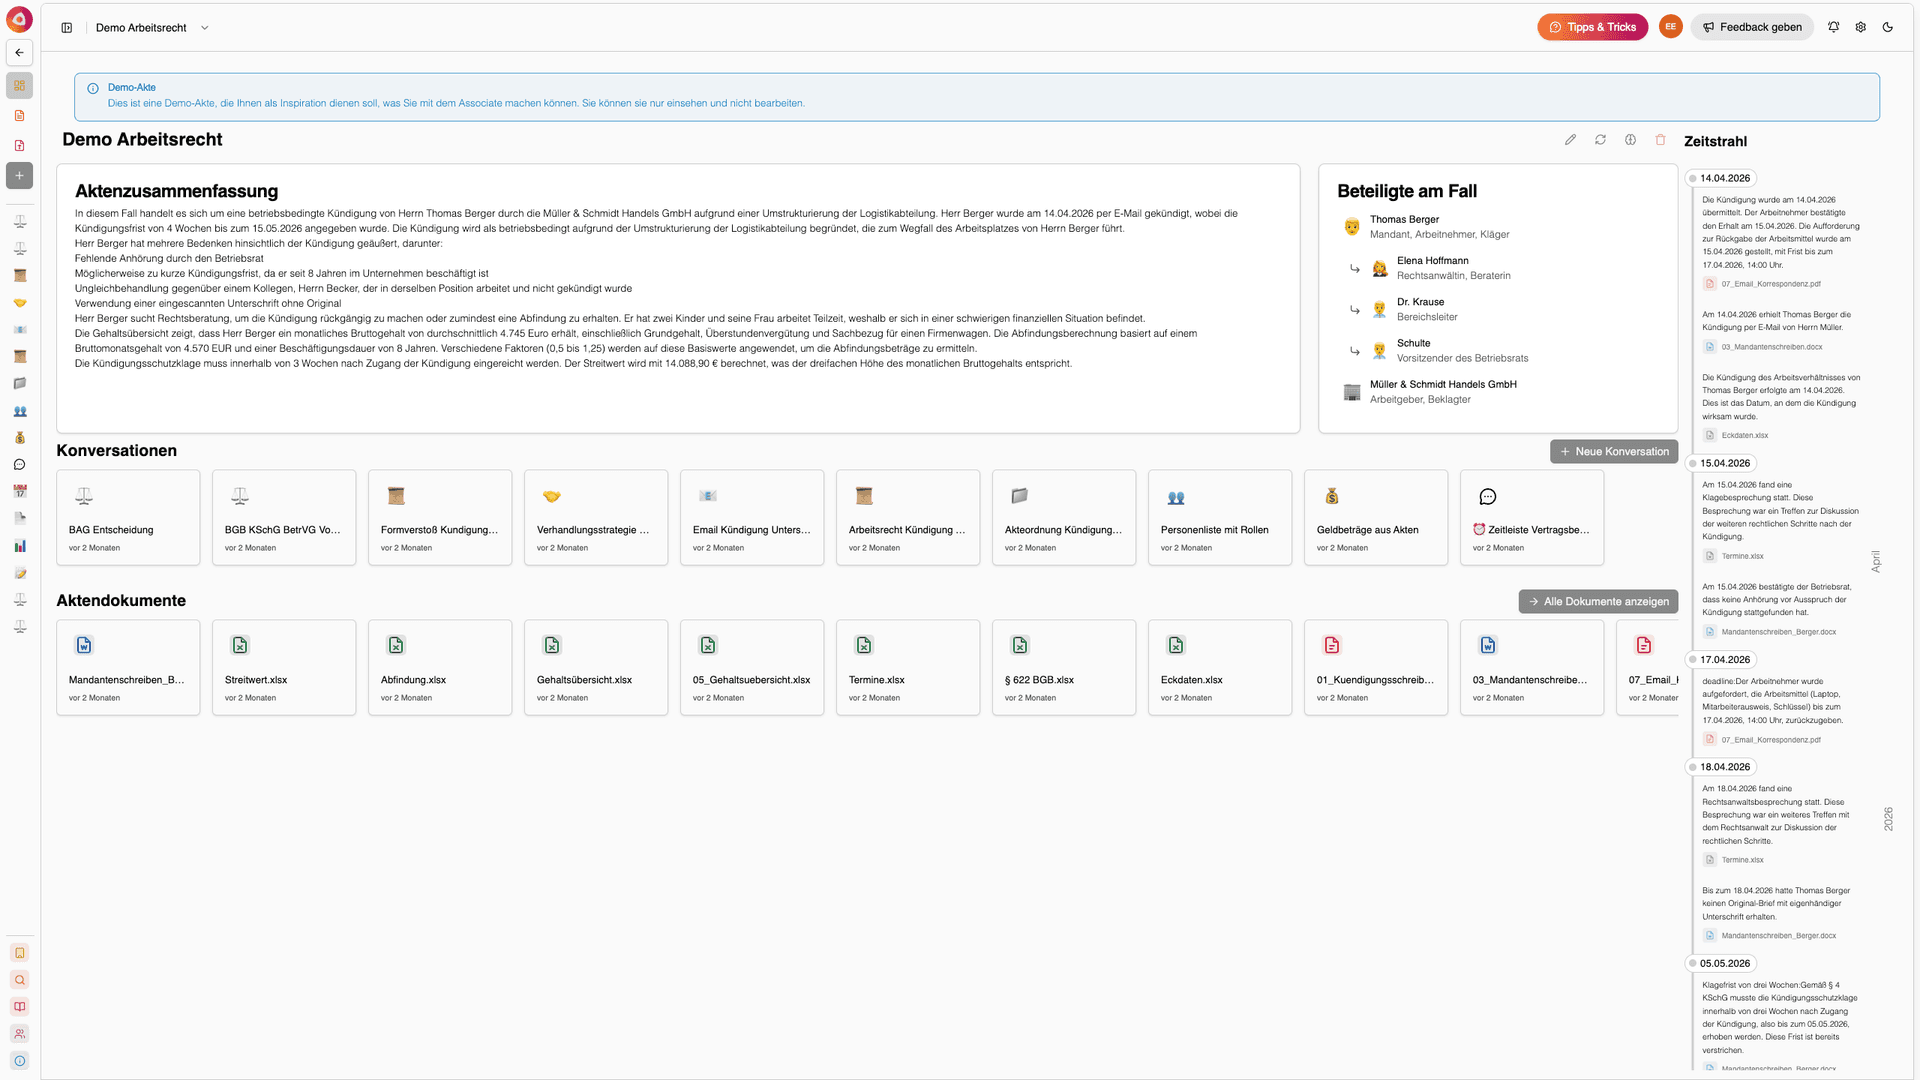Open 05_Gehaltsuebersicht.xlsx document
The width and height of the screenshot is (1920, 1080).
click(752, 668)
